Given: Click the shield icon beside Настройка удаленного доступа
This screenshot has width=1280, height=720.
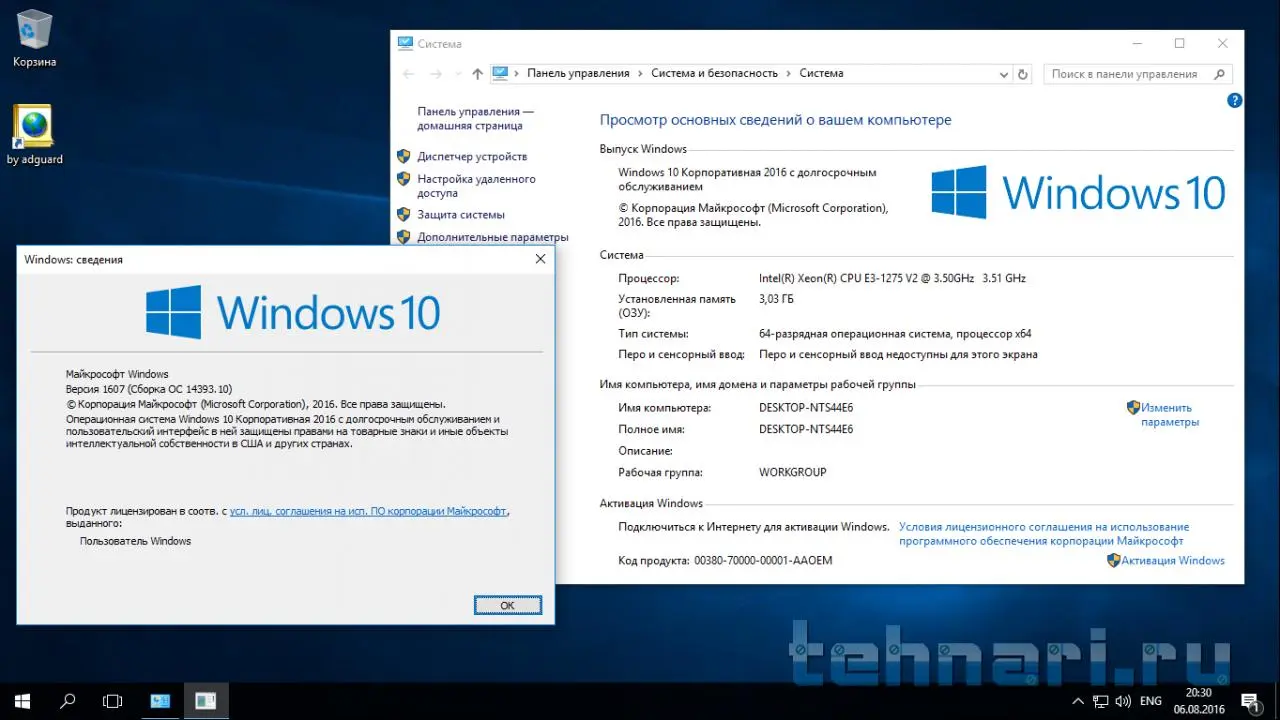Looking at the screenshot, I should click(403, 179).
